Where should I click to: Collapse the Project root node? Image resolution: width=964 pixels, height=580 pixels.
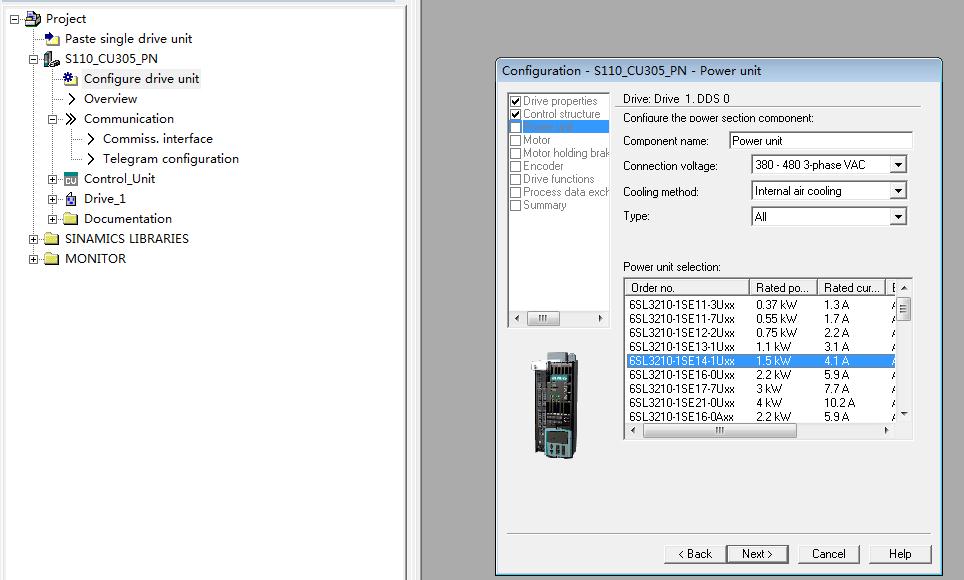(14, 20)
